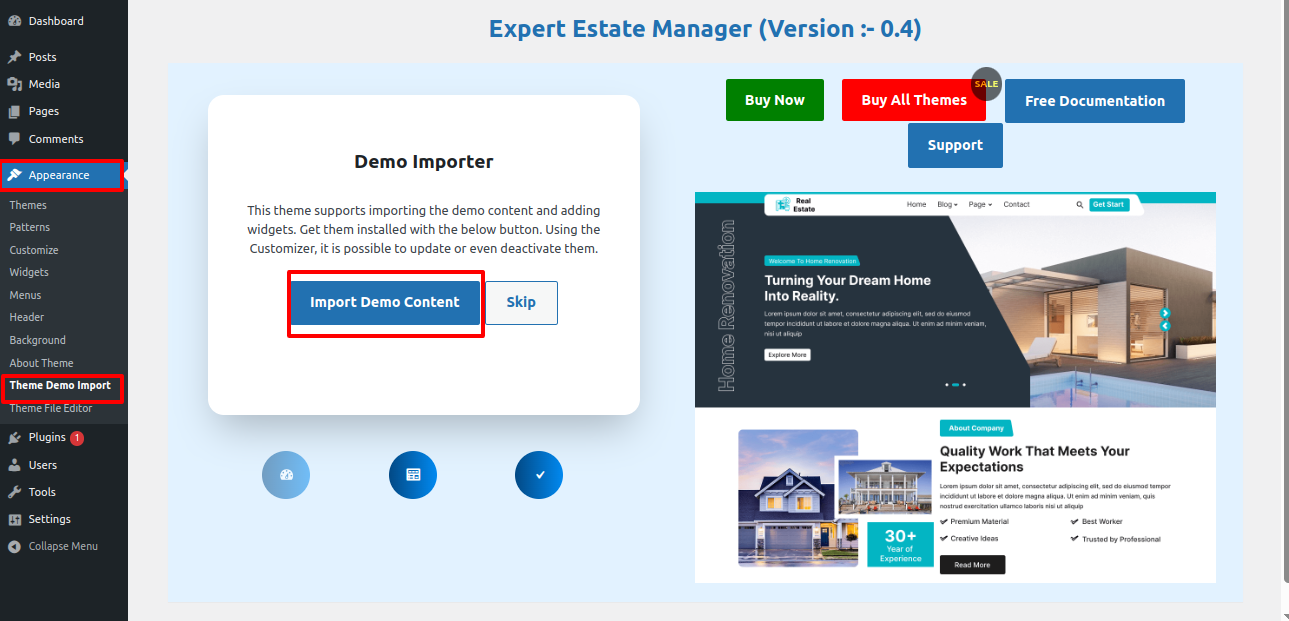Click the Settings sliders icon

tap(14, 519)
